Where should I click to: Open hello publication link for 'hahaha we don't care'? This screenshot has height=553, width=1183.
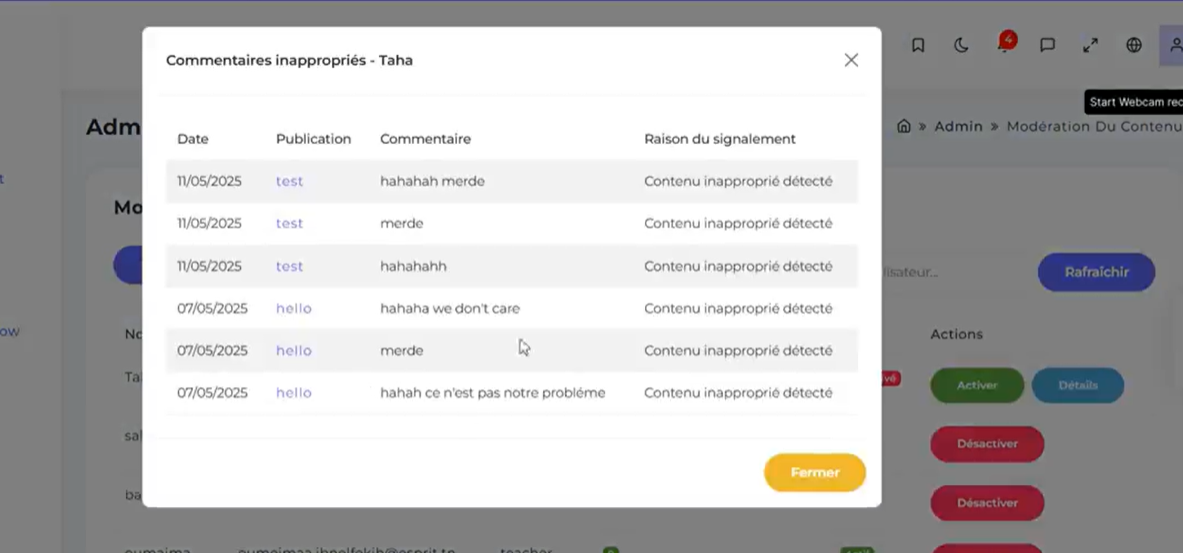(293, 309)
